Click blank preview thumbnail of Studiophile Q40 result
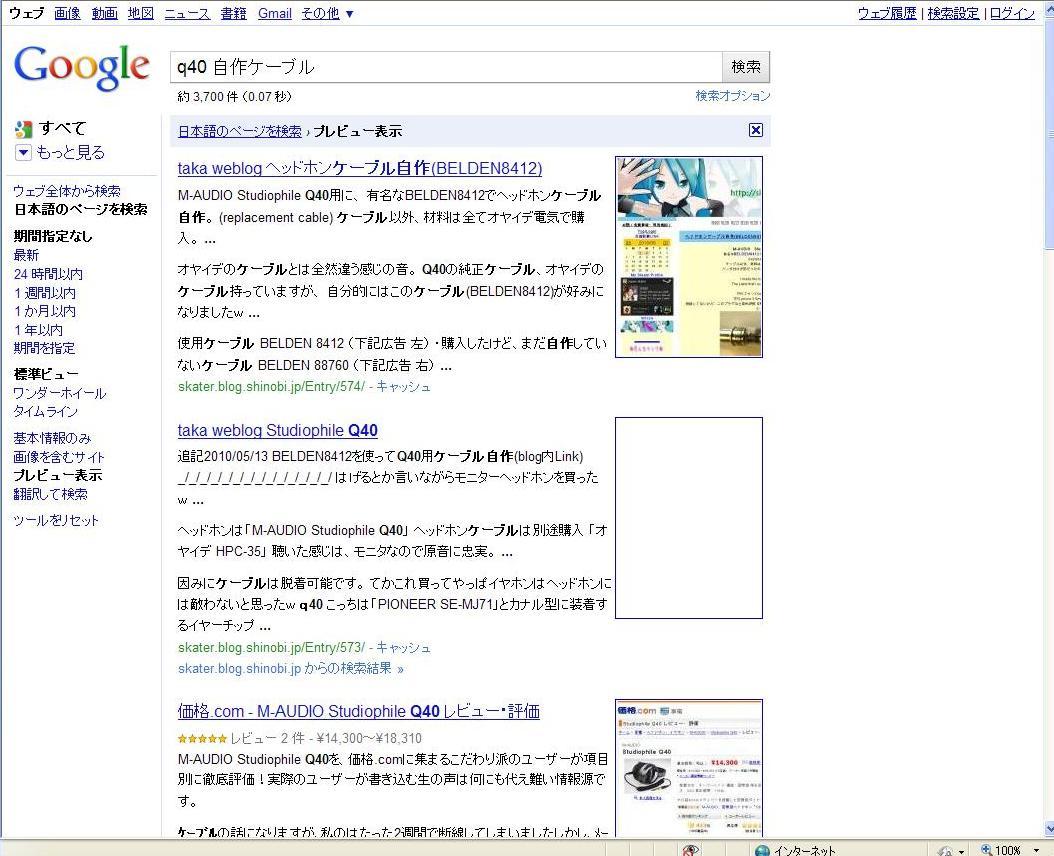 pyautogui.click(x=689, y=518)
